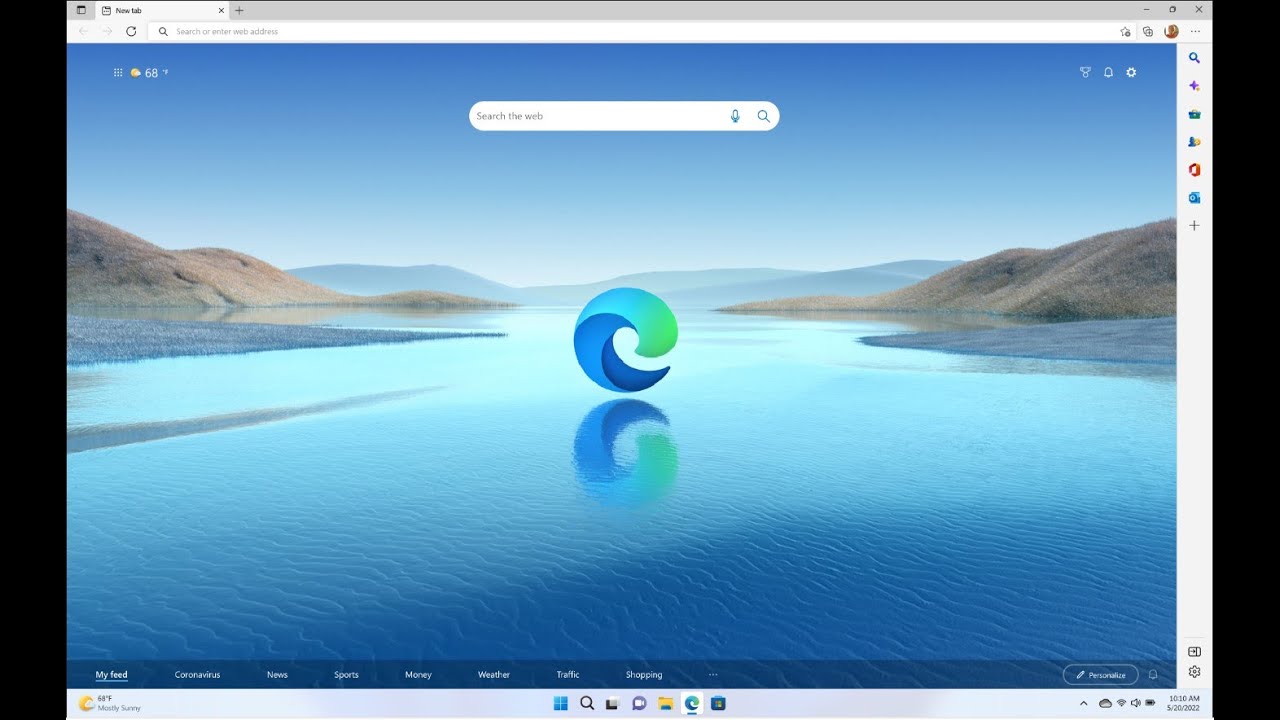
Task: Open new tab page settings gear
Action: coord(1131,72)
